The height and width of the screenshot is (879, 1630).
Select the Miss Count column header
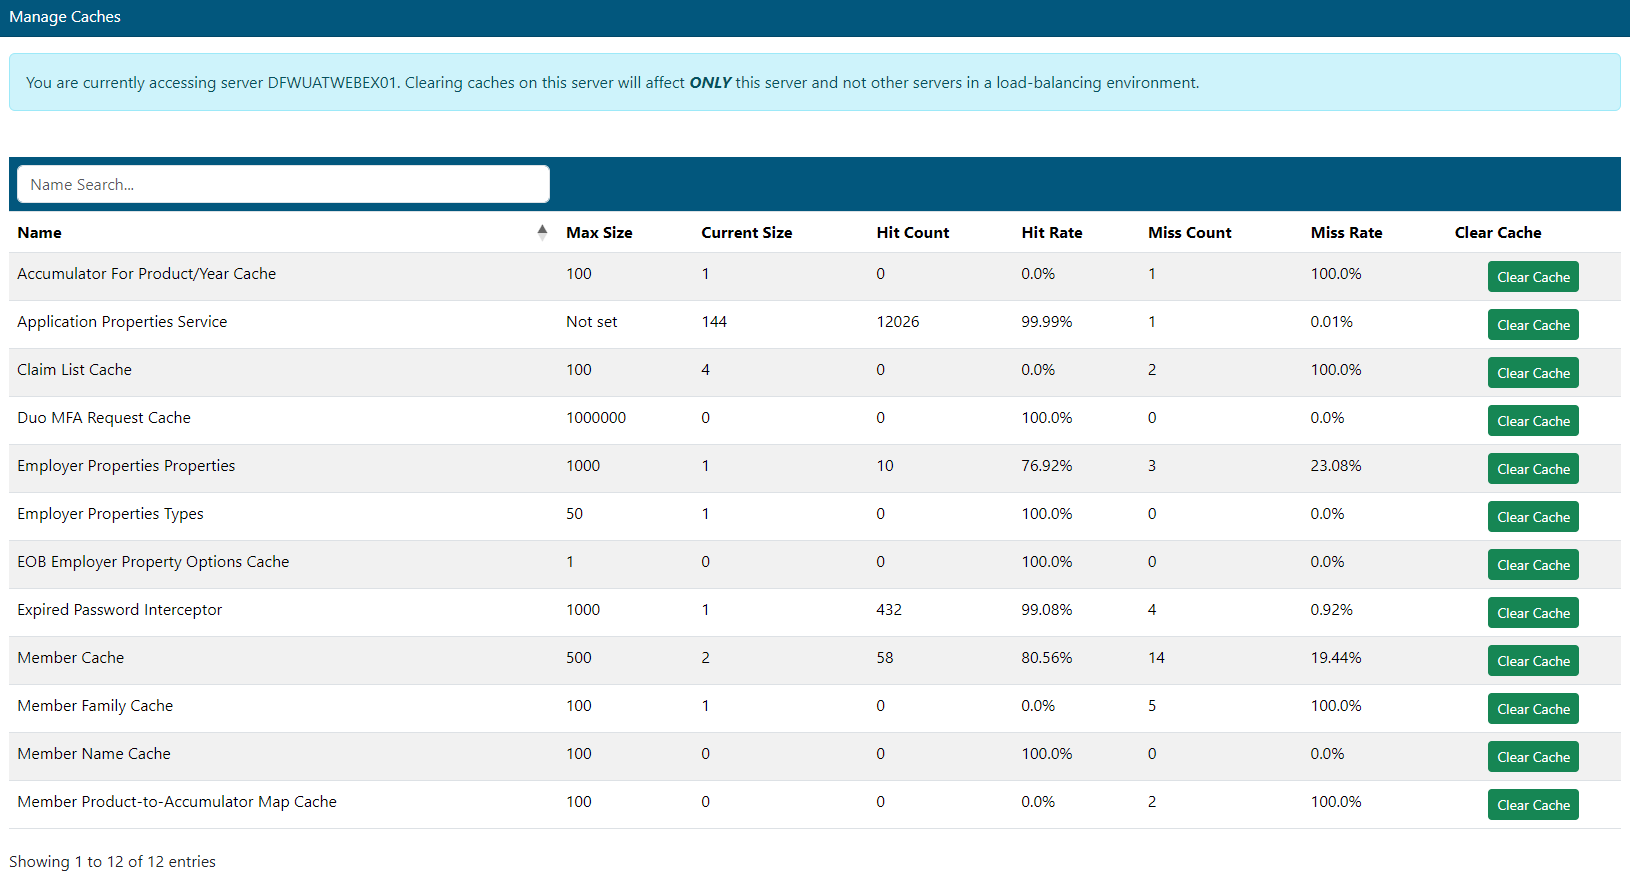click(1189, 233)
